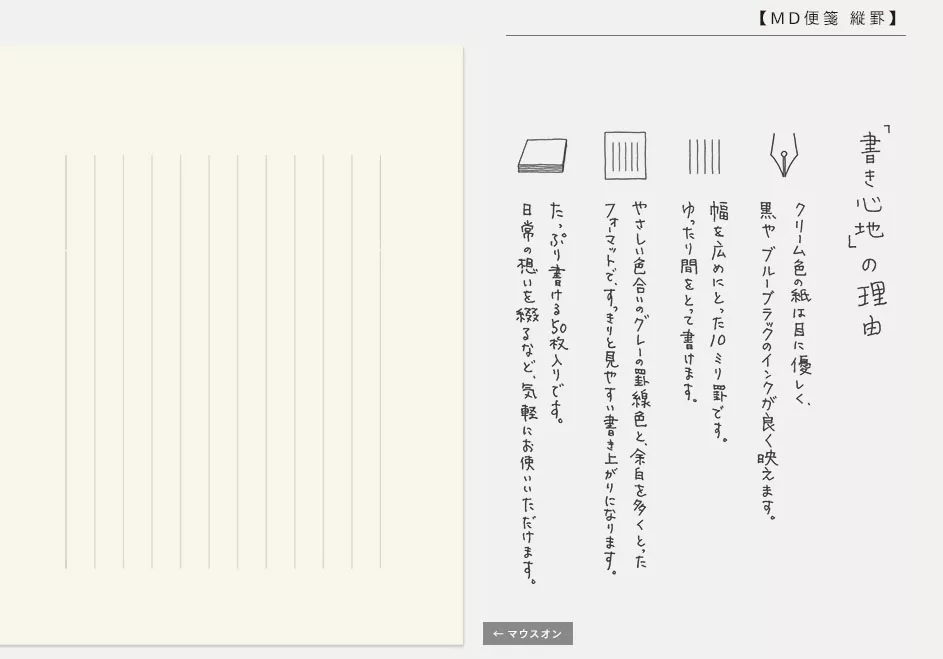Click the の理由 part of the heading

pyautogui.click(x=870, y=293)
